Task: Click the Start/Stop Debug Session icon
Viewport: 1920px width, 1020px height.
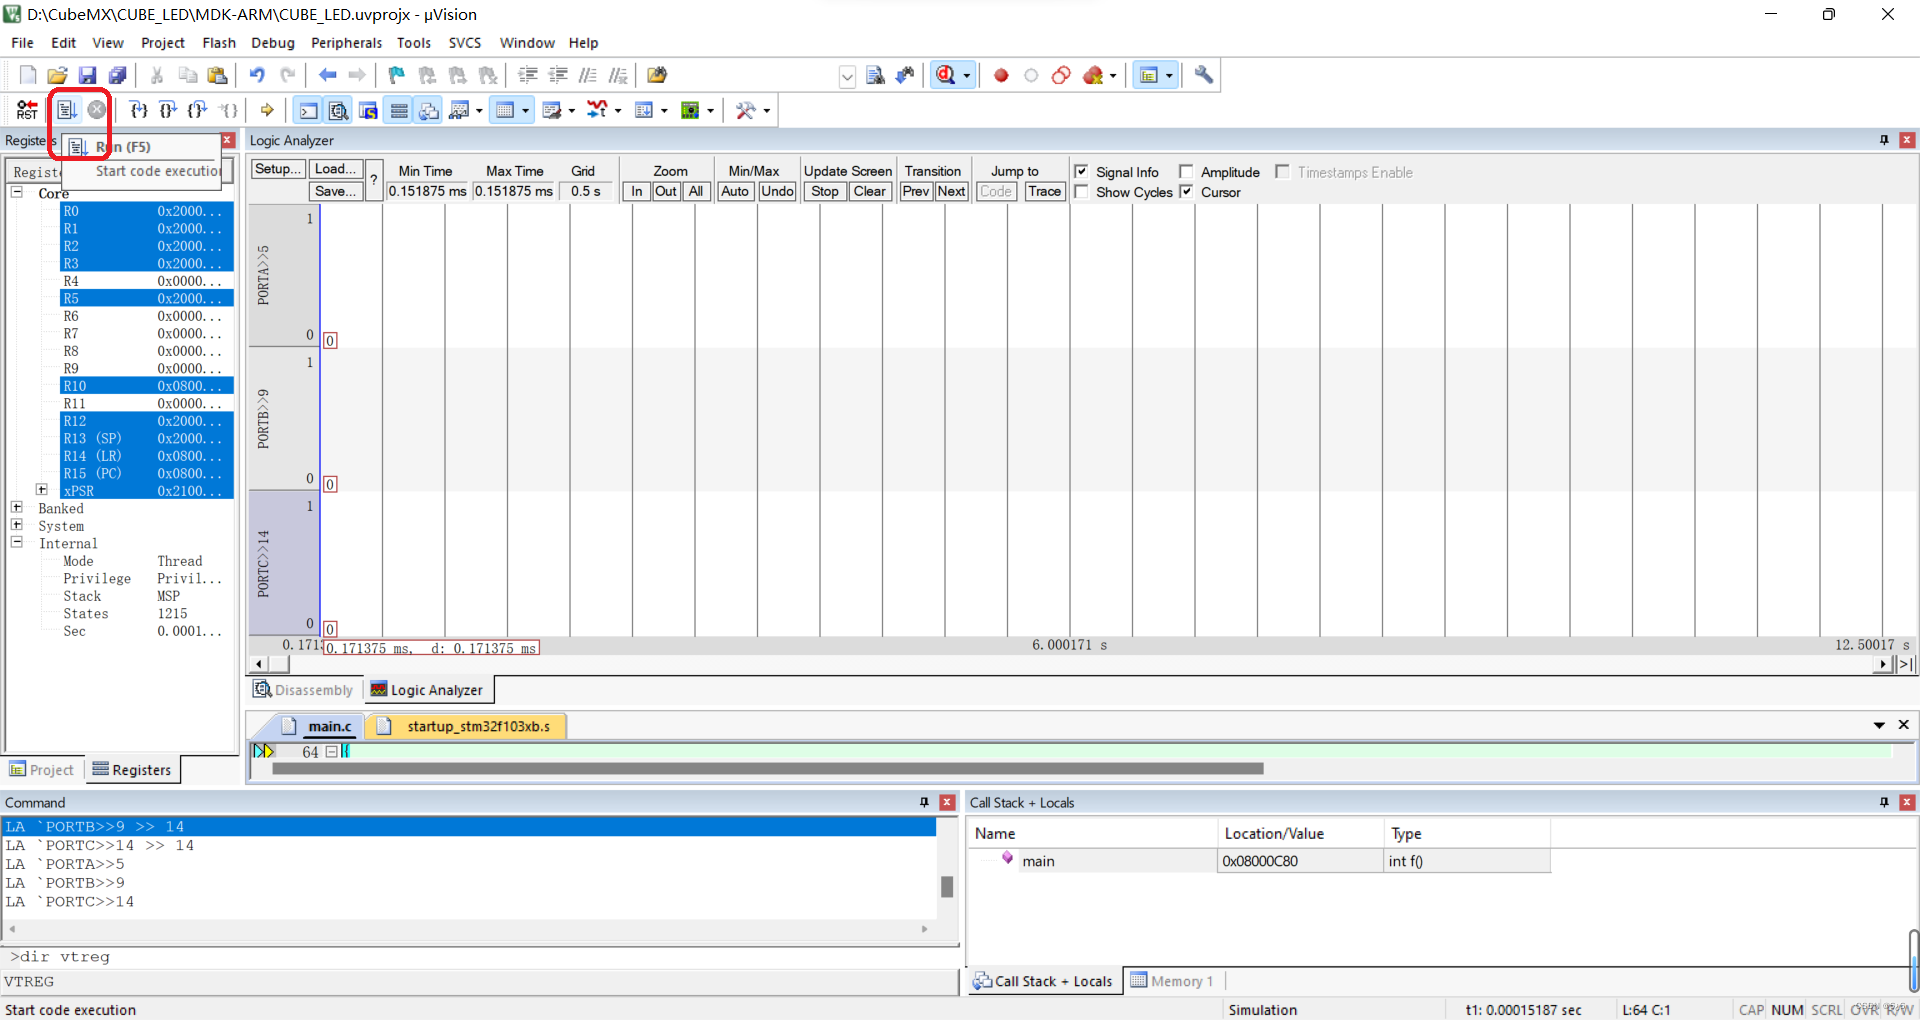Action: [946, 75]
